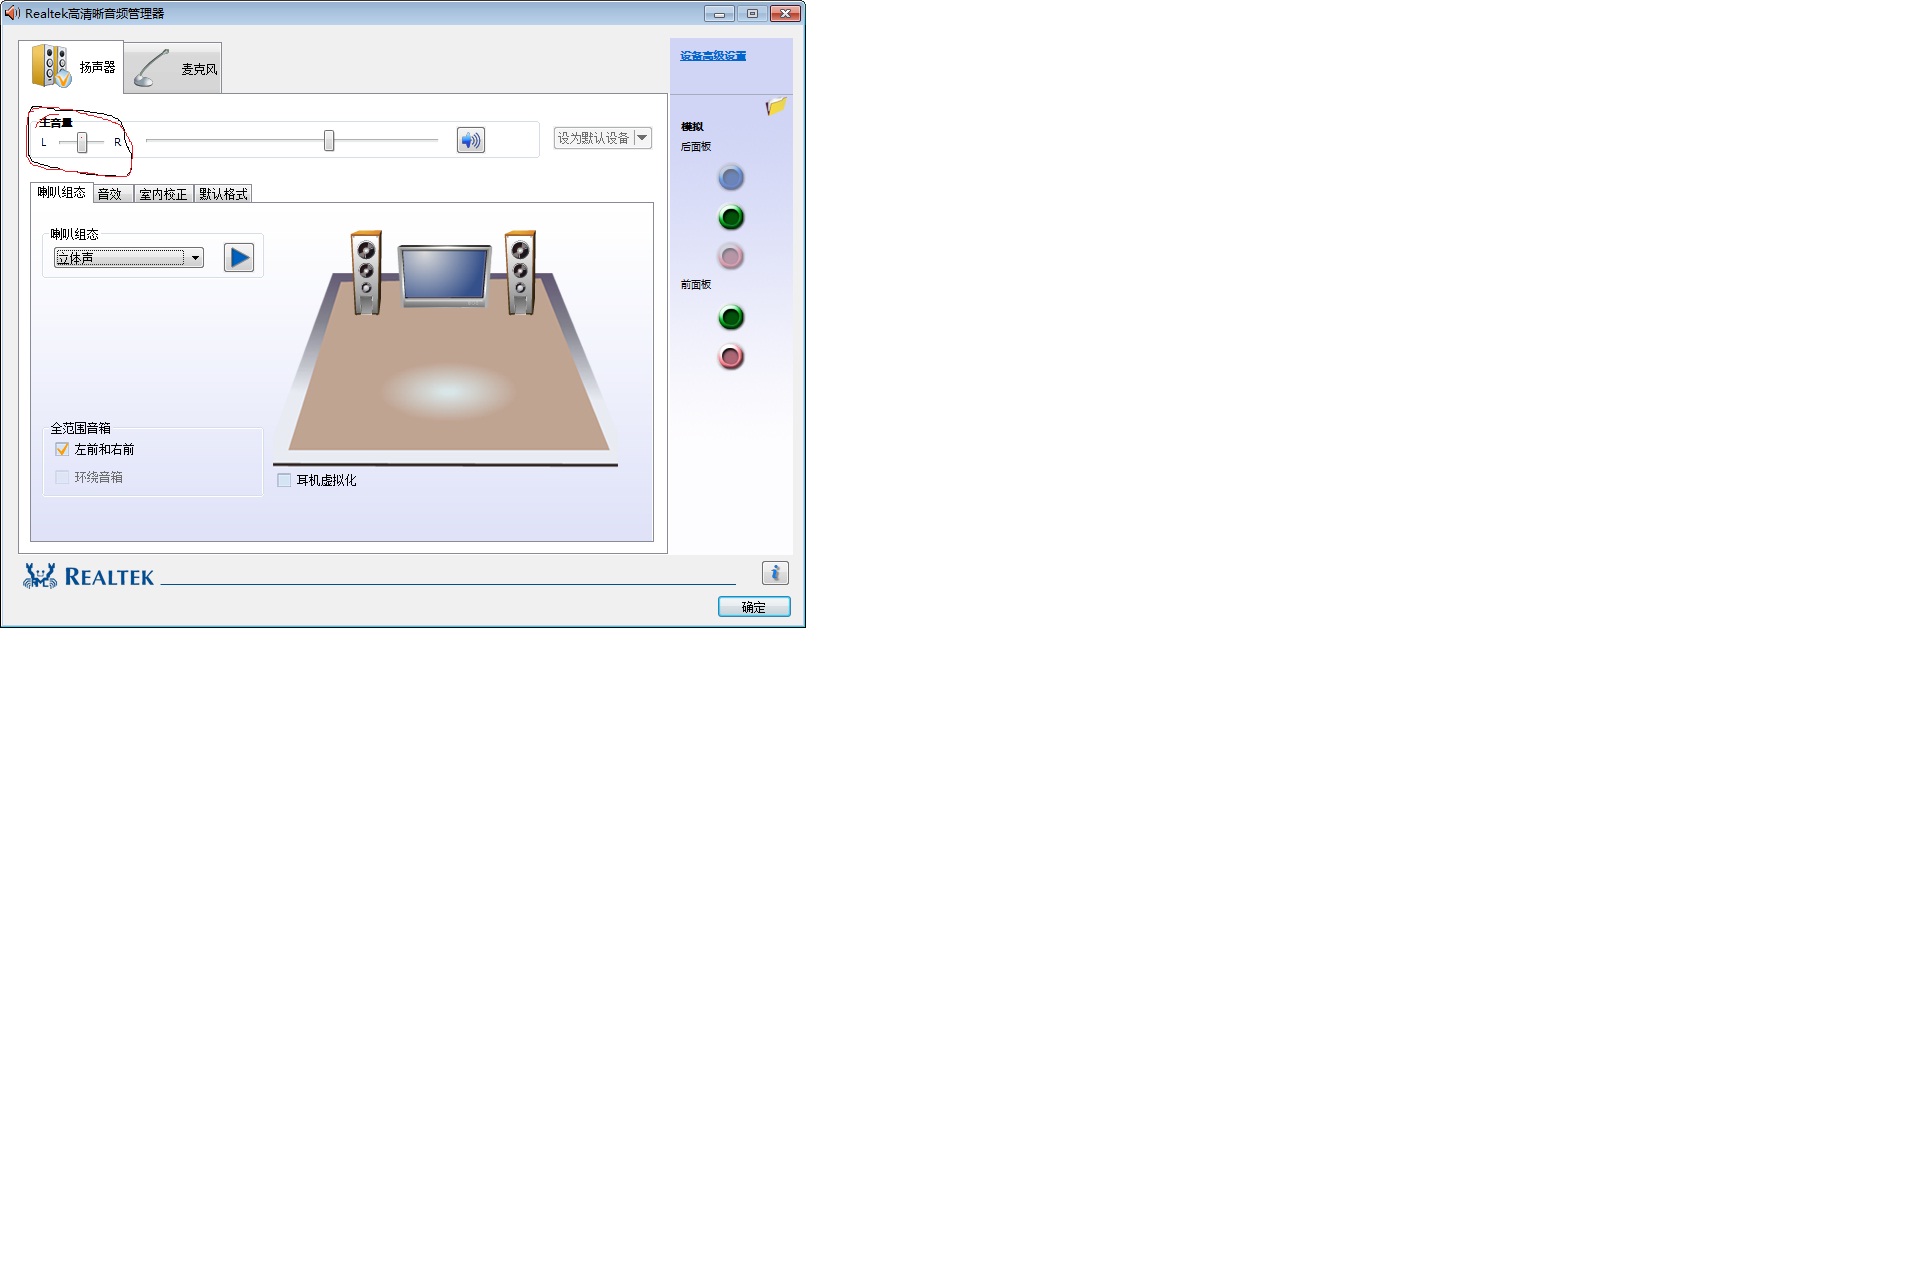The height and width of the screenshot is (1282, 1930).
Task: Play the speaker test sound
Action: [238, 258]
